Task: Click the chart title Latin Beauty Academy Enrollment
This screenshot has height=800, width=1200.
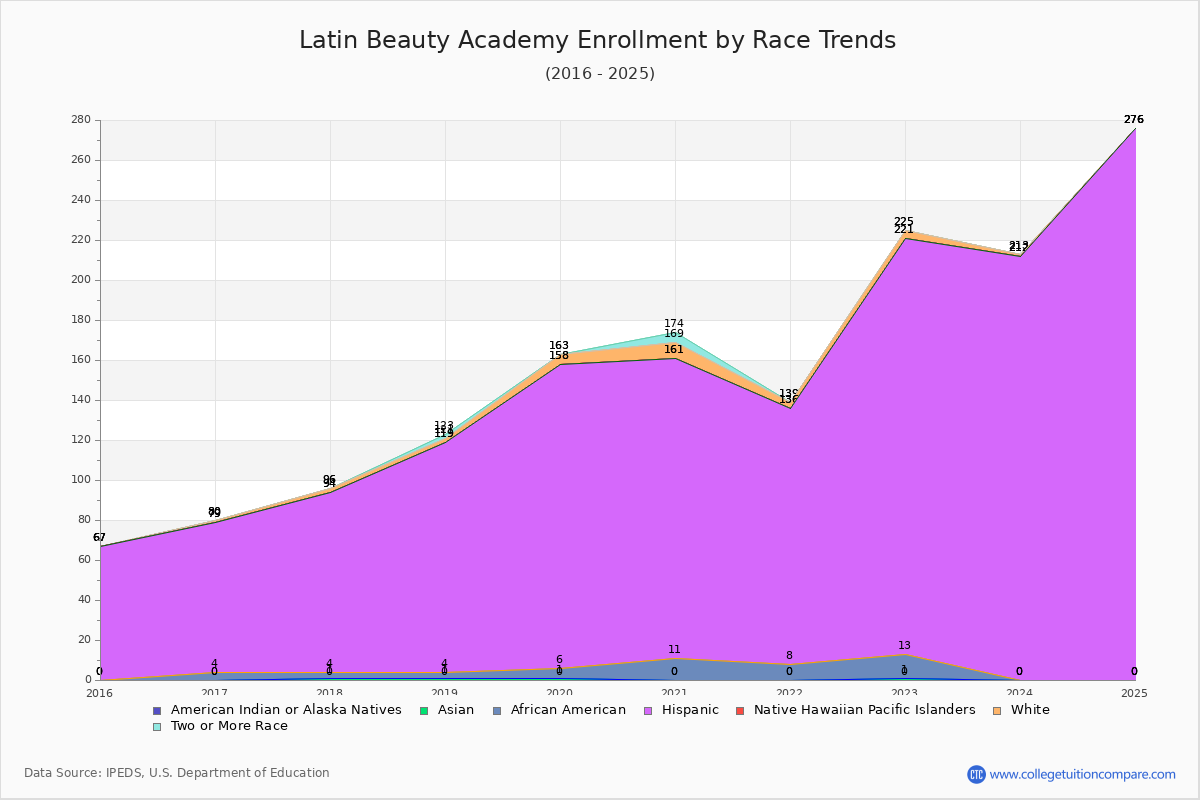Action: click(x=598, y=40)
